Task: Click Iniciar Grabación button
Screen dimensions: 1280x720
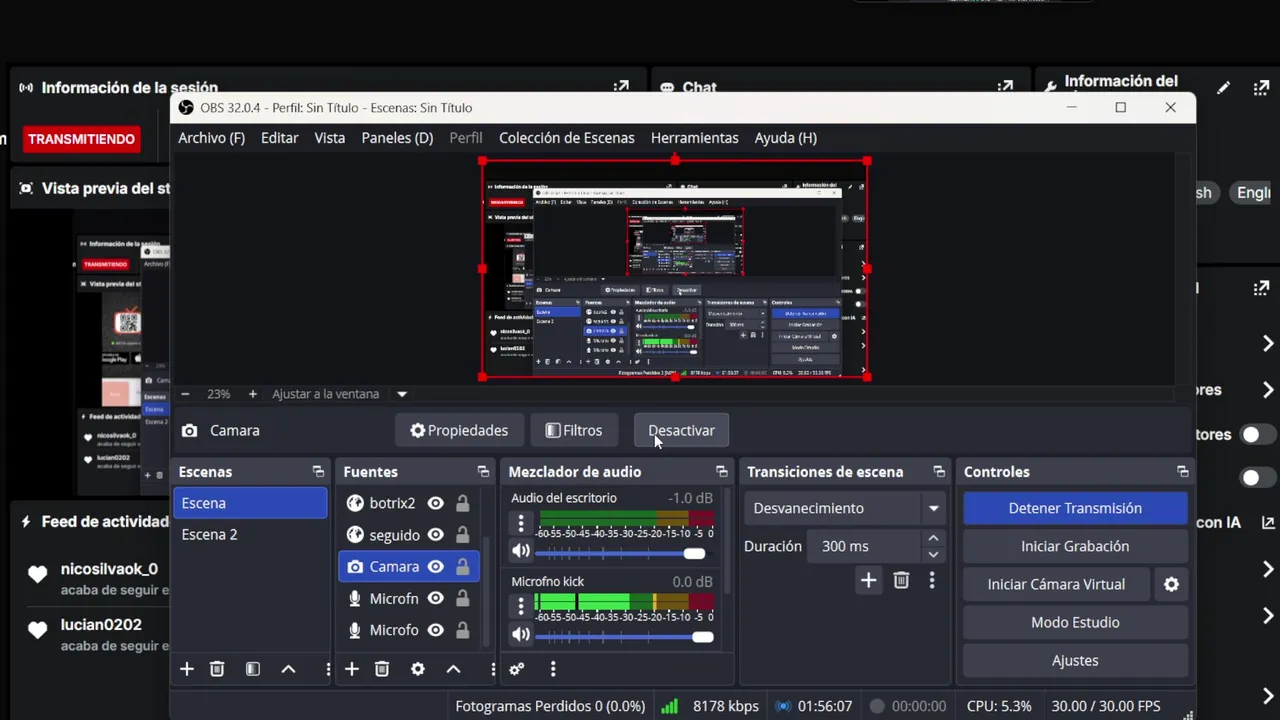Action: [x=1075, y=546]
